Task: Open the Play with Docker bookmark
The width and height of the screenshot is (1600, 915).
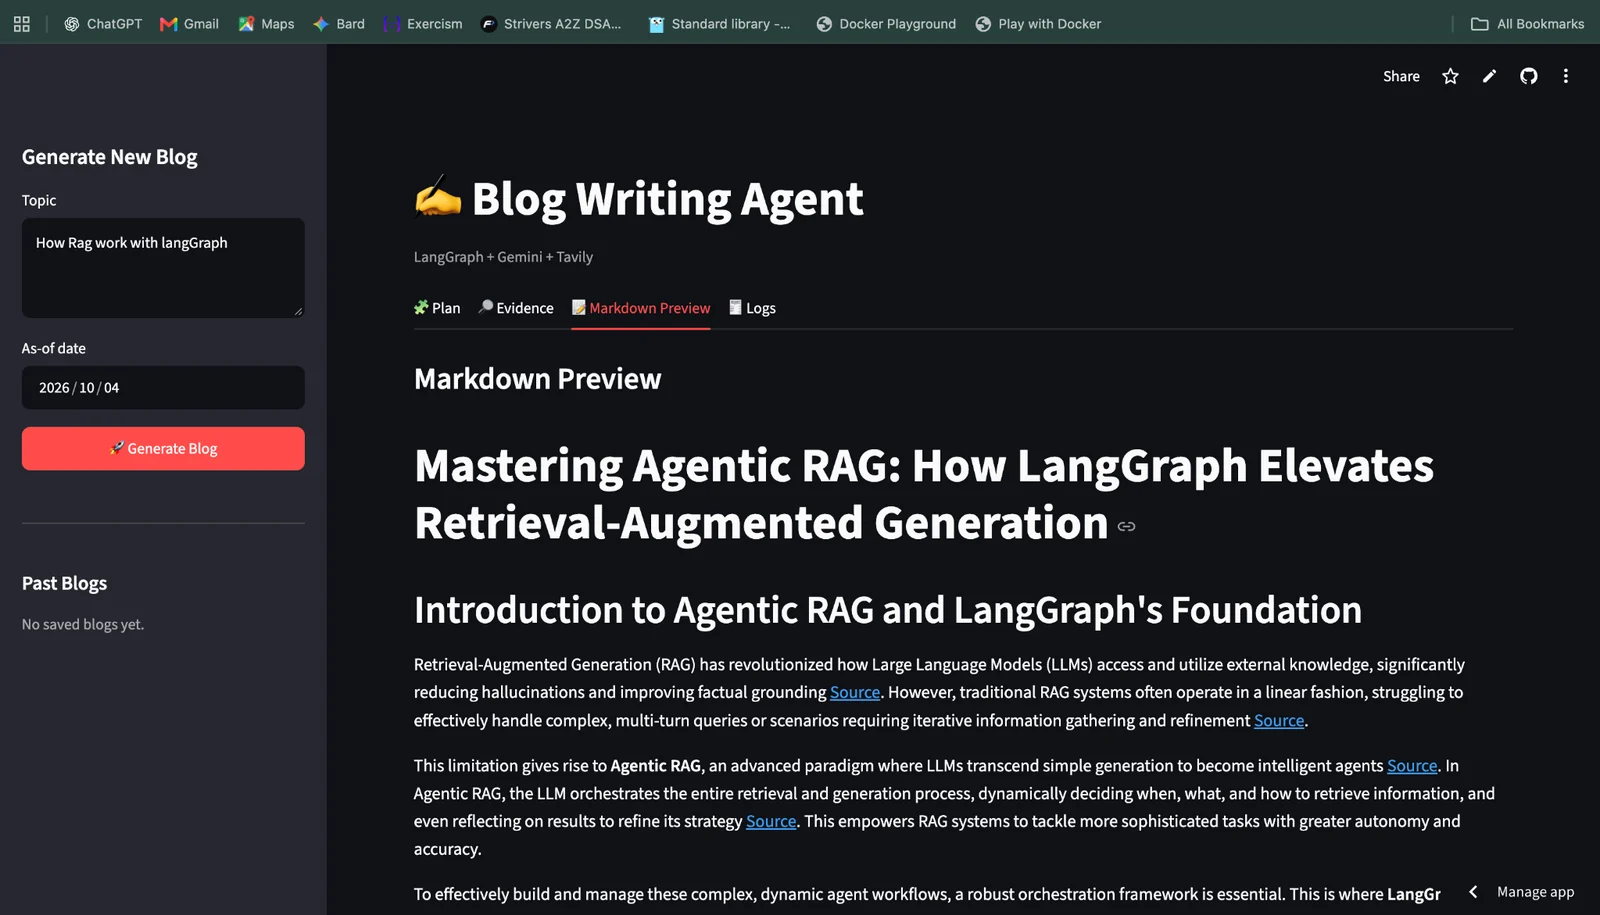Action: 1038,24
